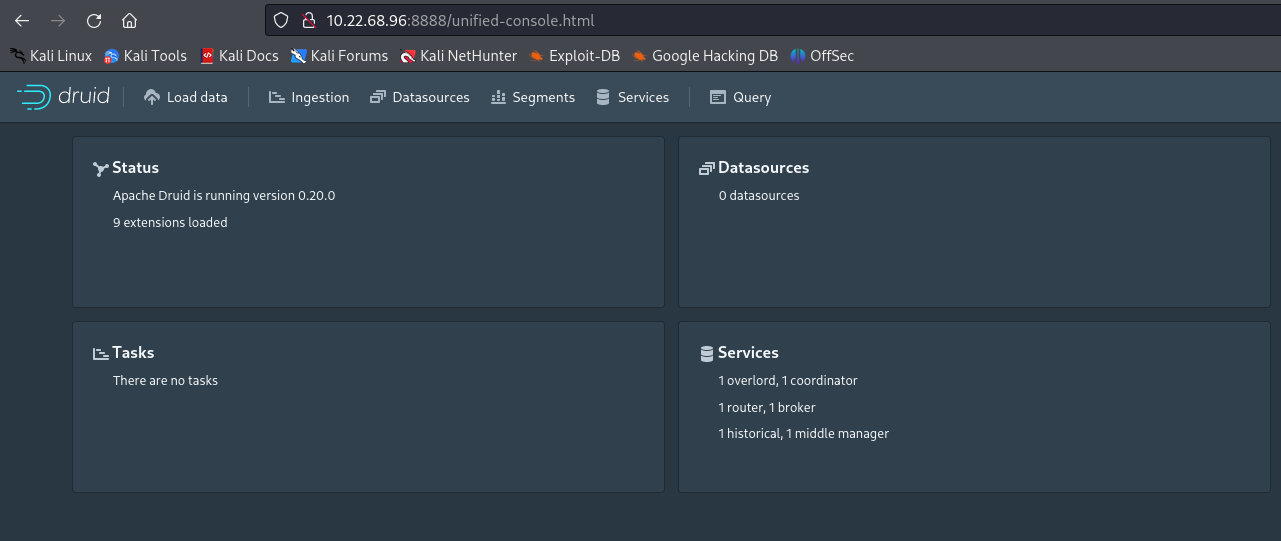This screenshot has width=1281, height=541.
Task: Open the Status card heading
Action: pos(135,168)
